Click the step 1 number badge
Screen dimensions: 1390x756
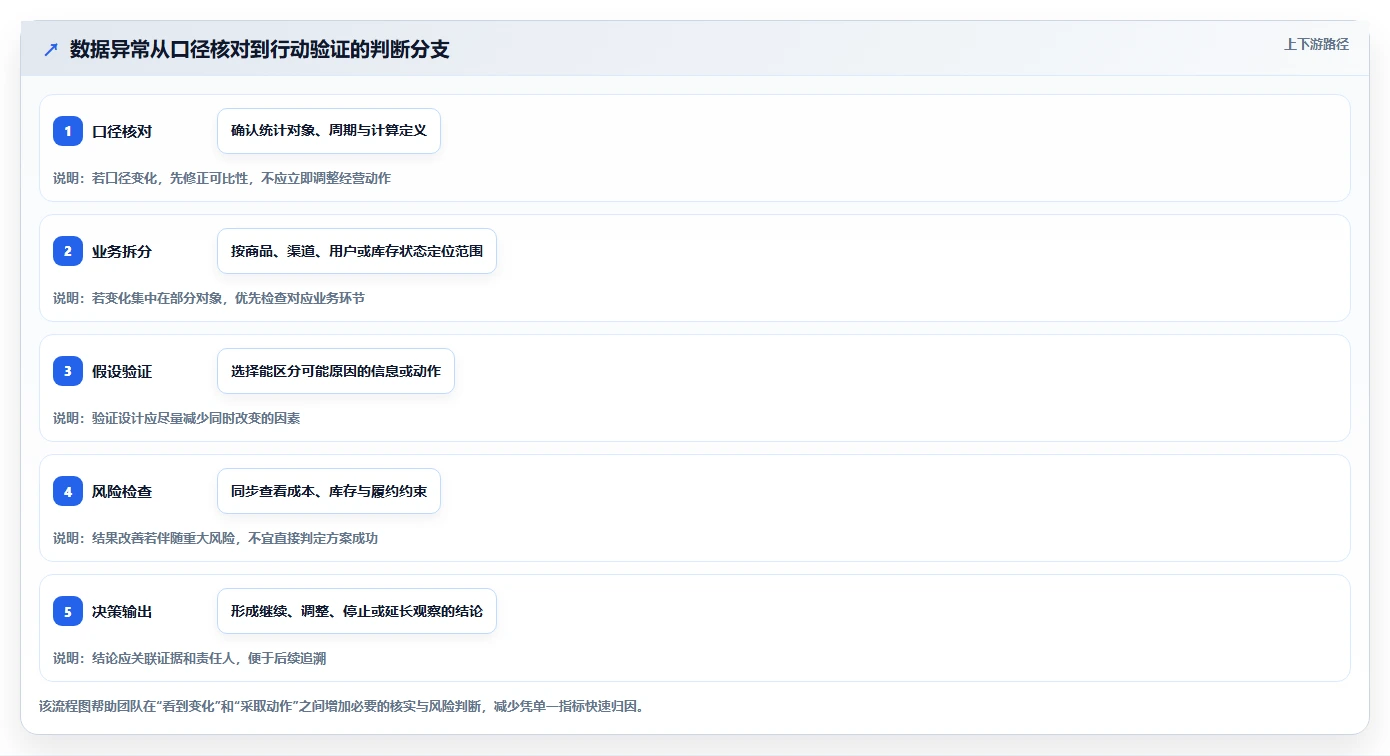click(68, 131)
